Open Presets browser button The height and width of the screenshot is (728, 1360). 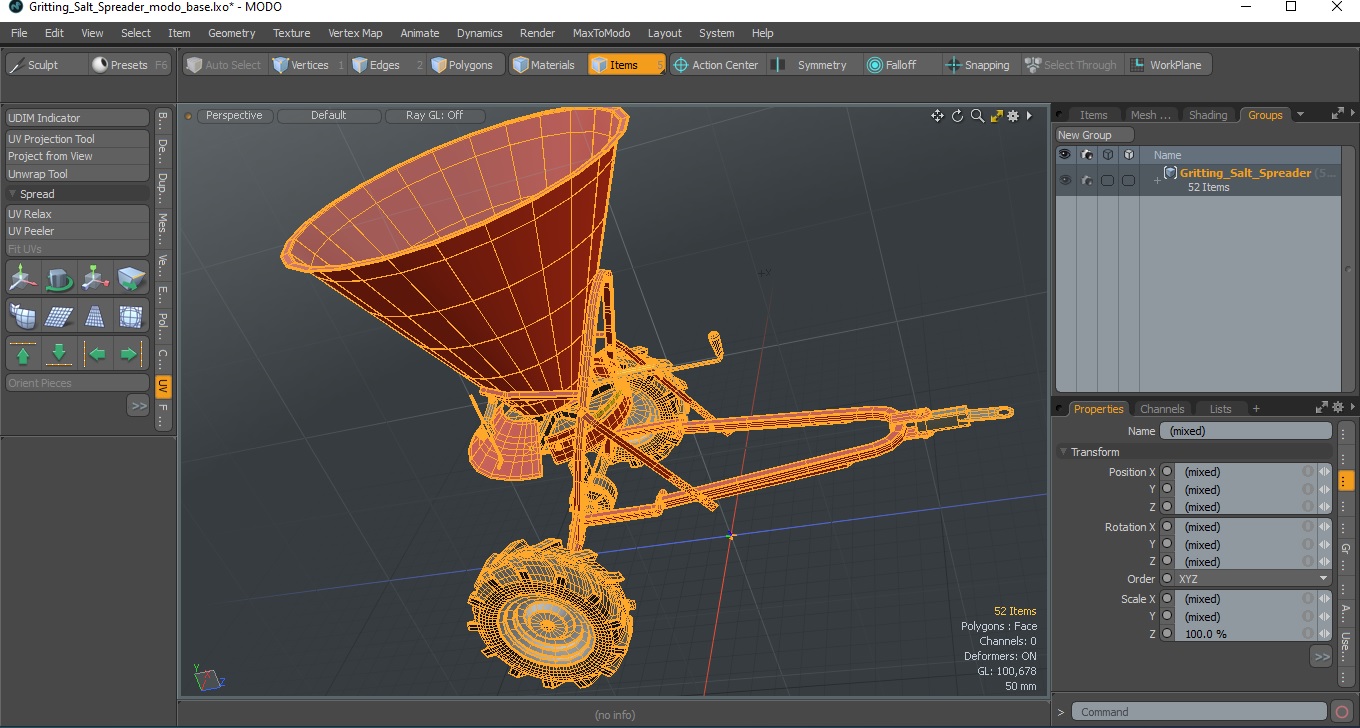130,65
